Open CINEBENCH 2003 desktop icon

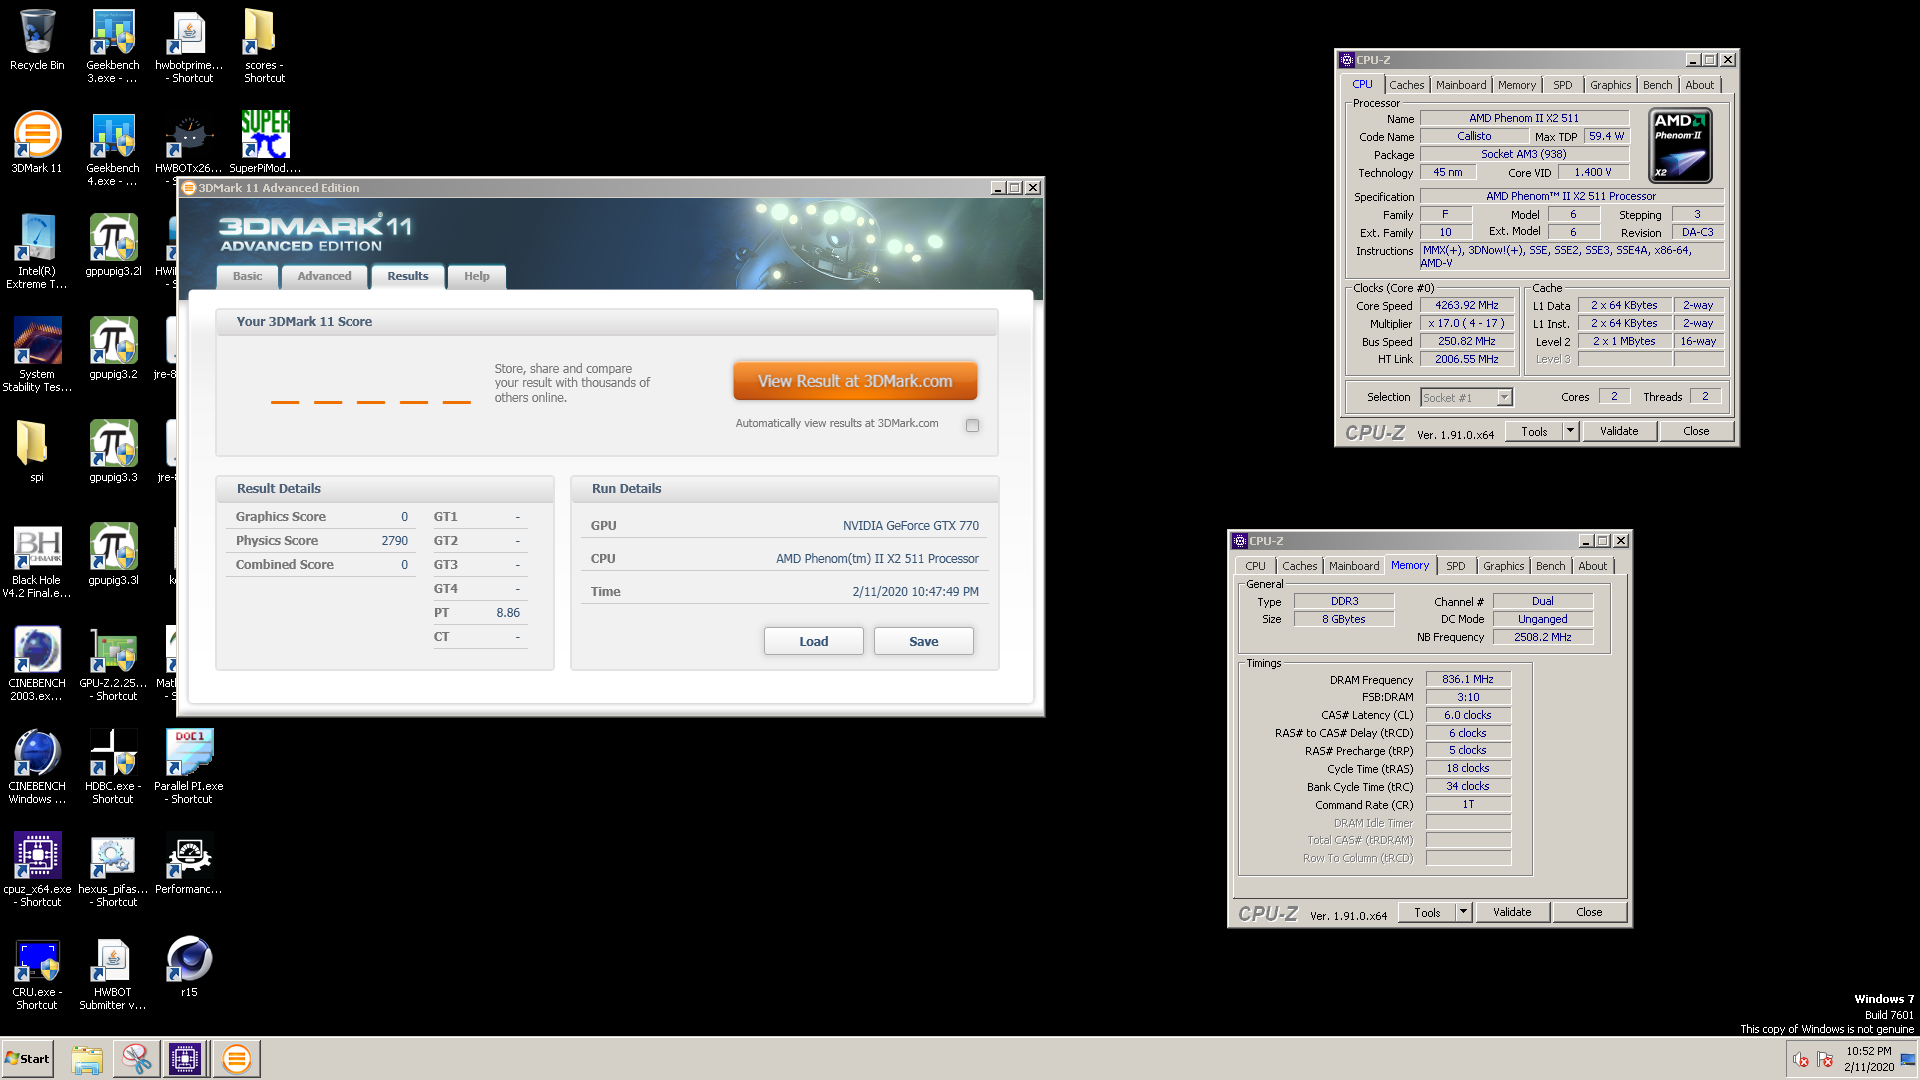37,664
